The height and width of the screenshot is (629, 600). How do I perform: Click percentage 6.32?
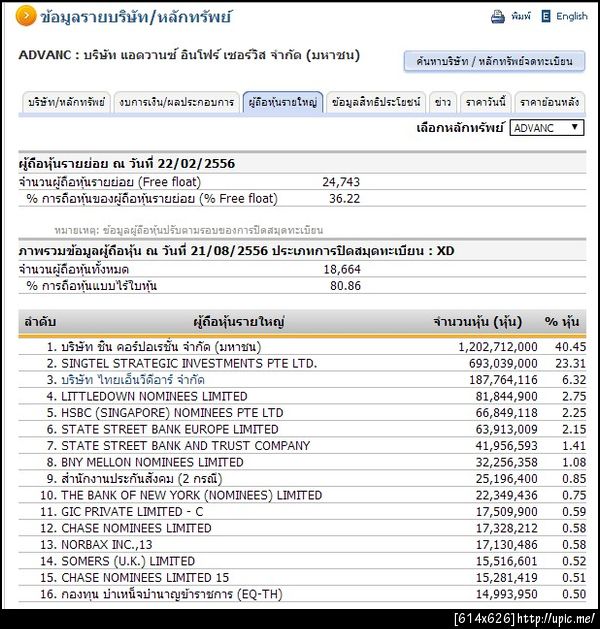coord(574,380)
